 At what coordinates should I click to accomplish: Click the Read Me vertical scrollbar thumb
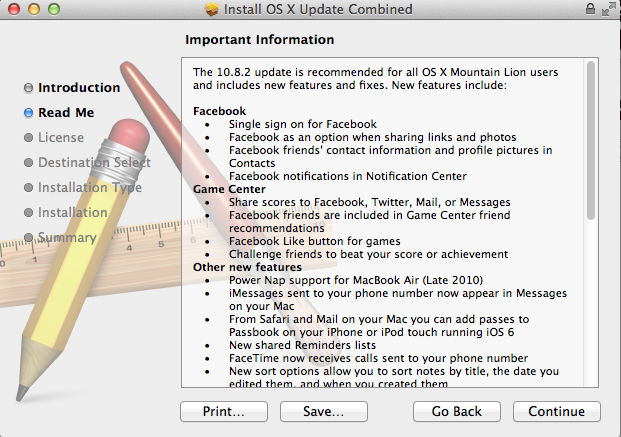[x=591, y=140]
